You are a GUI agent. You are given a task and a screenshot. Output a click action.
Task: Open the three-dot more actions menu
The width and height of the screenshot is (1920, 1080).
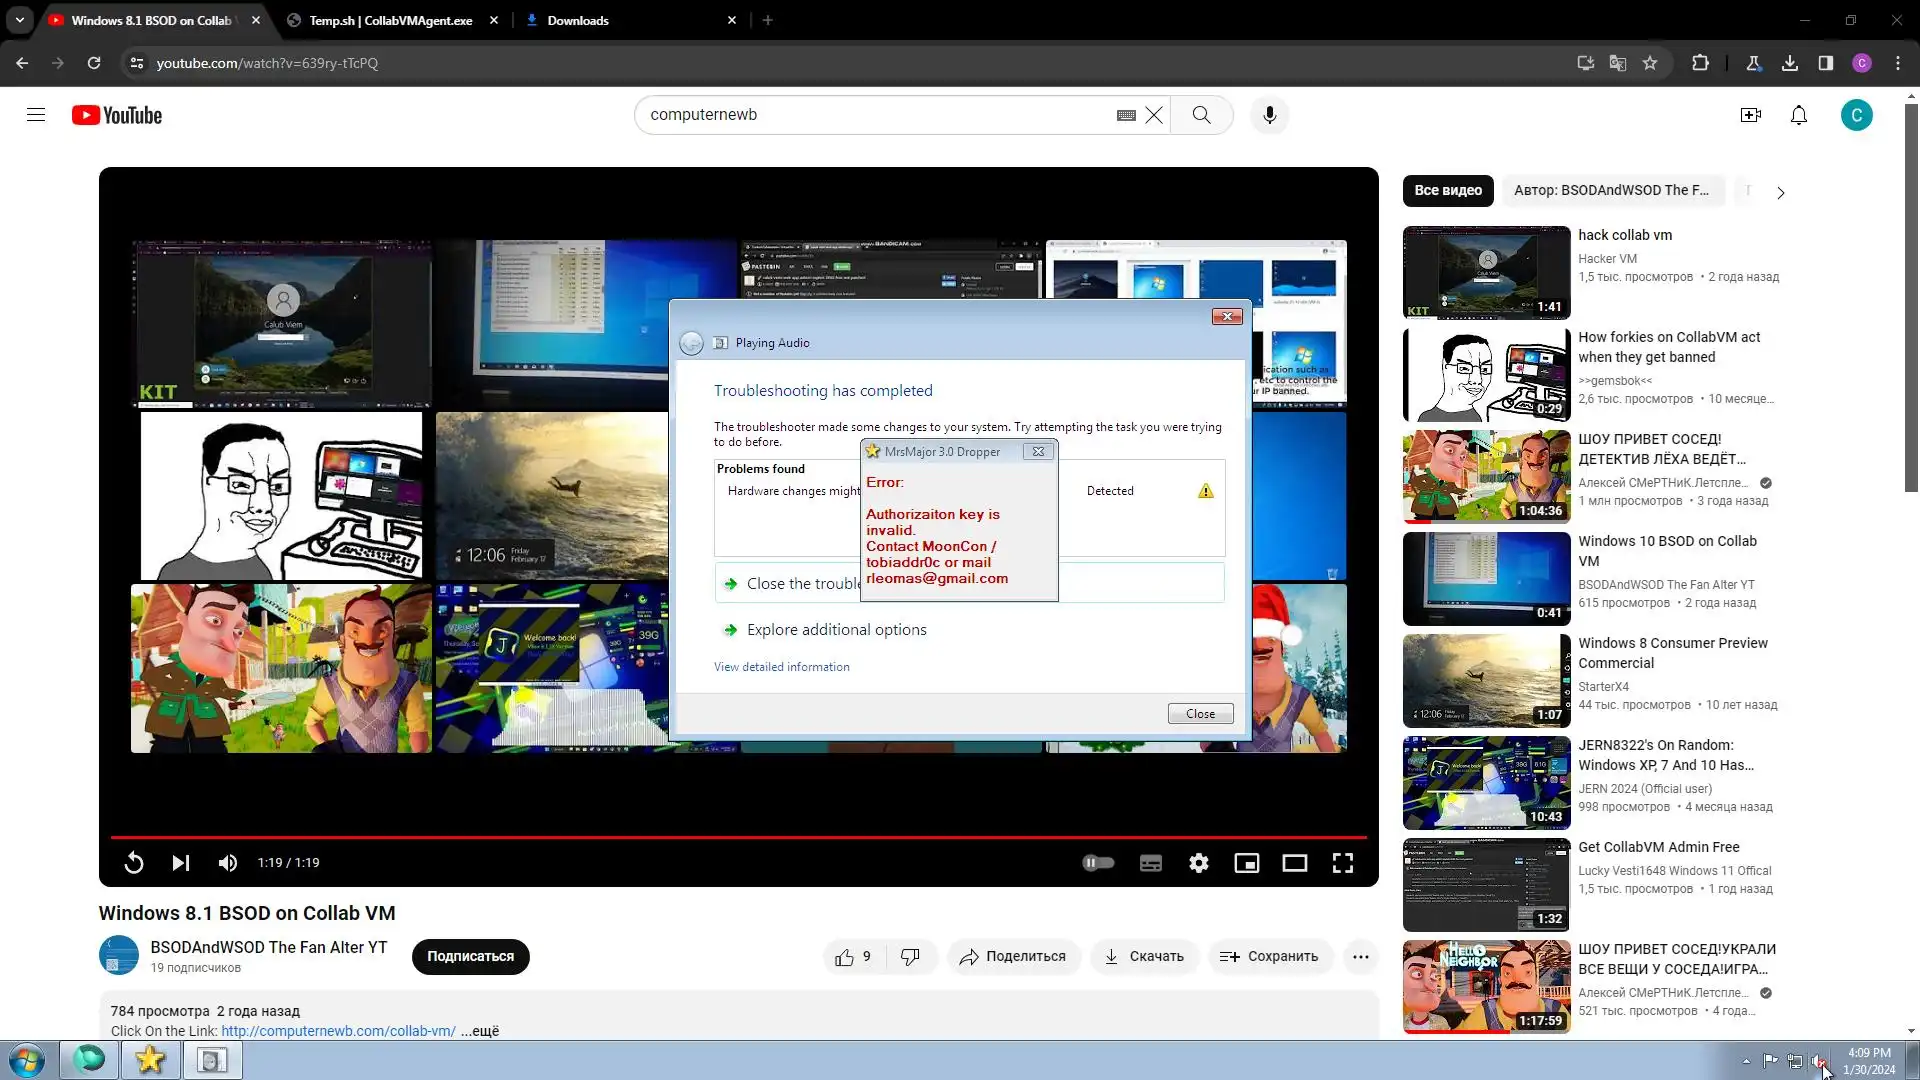(x=1360, y=957)
